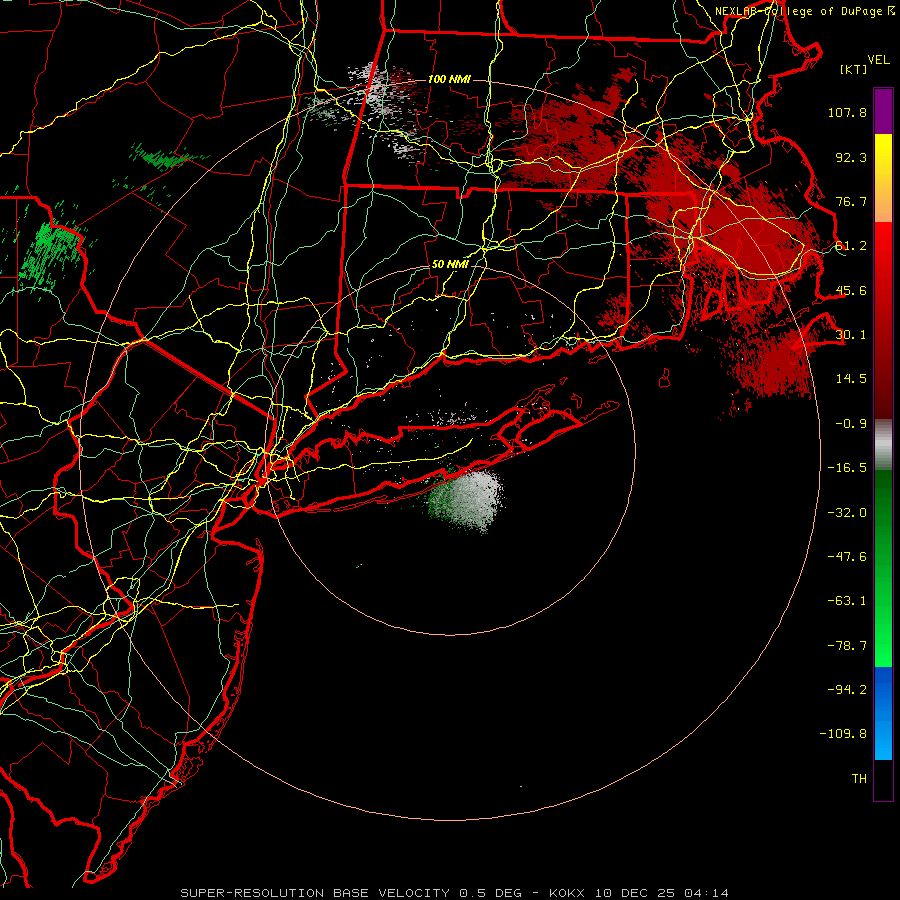Viewport: 900px width, 900px height.
Task: Click the -32.0 legend value
Action: click(847, 513)
